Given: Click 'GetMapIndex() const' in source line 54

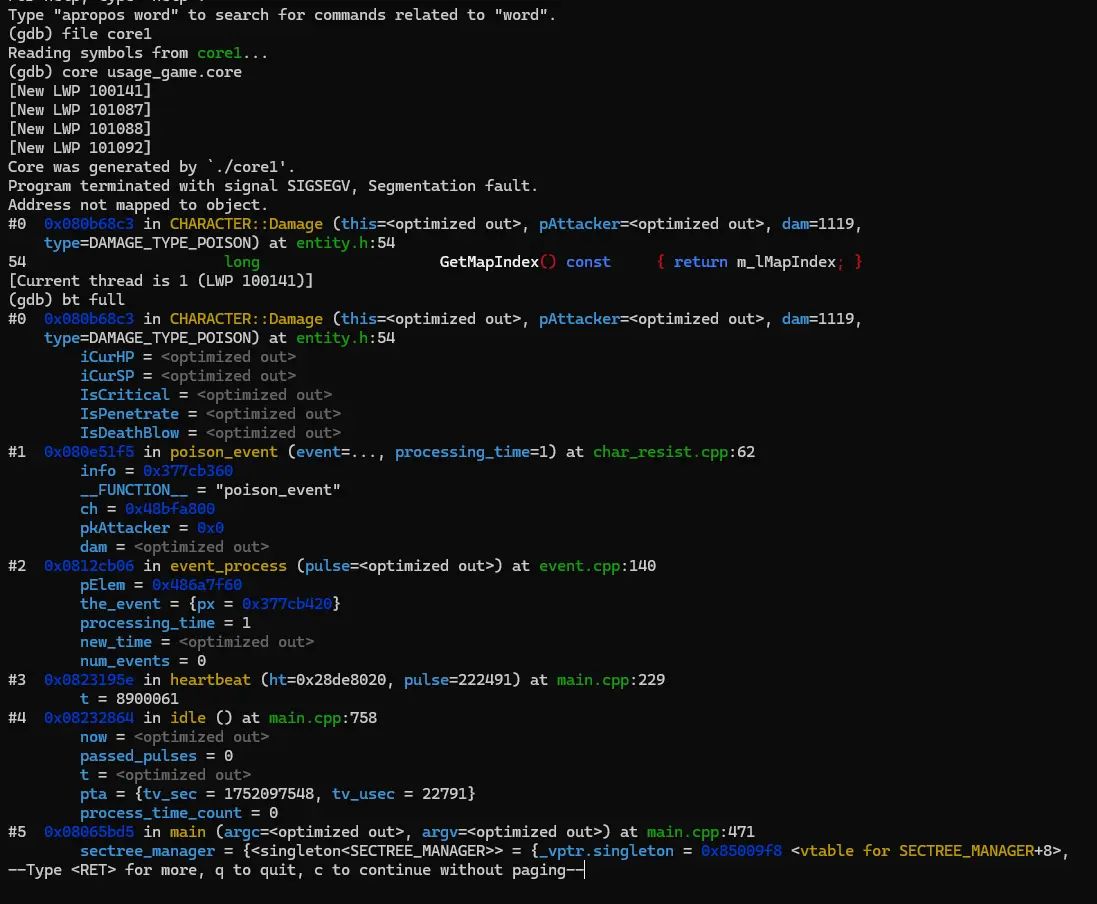Looking at the screenshot, I should tap(525, 262).
